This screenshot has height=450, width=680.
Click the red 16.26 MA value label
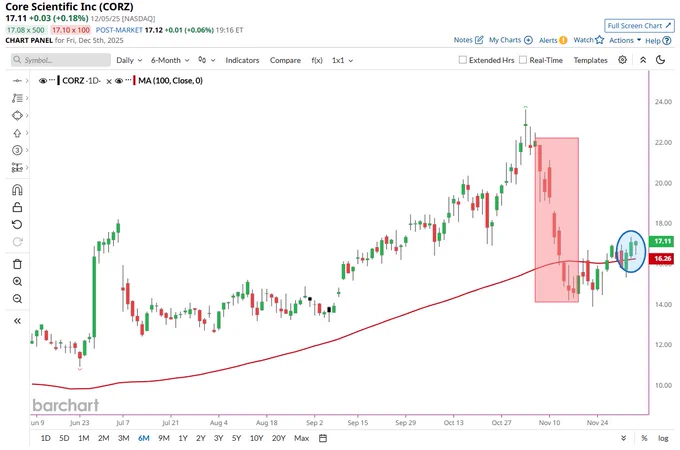(662, 258)
